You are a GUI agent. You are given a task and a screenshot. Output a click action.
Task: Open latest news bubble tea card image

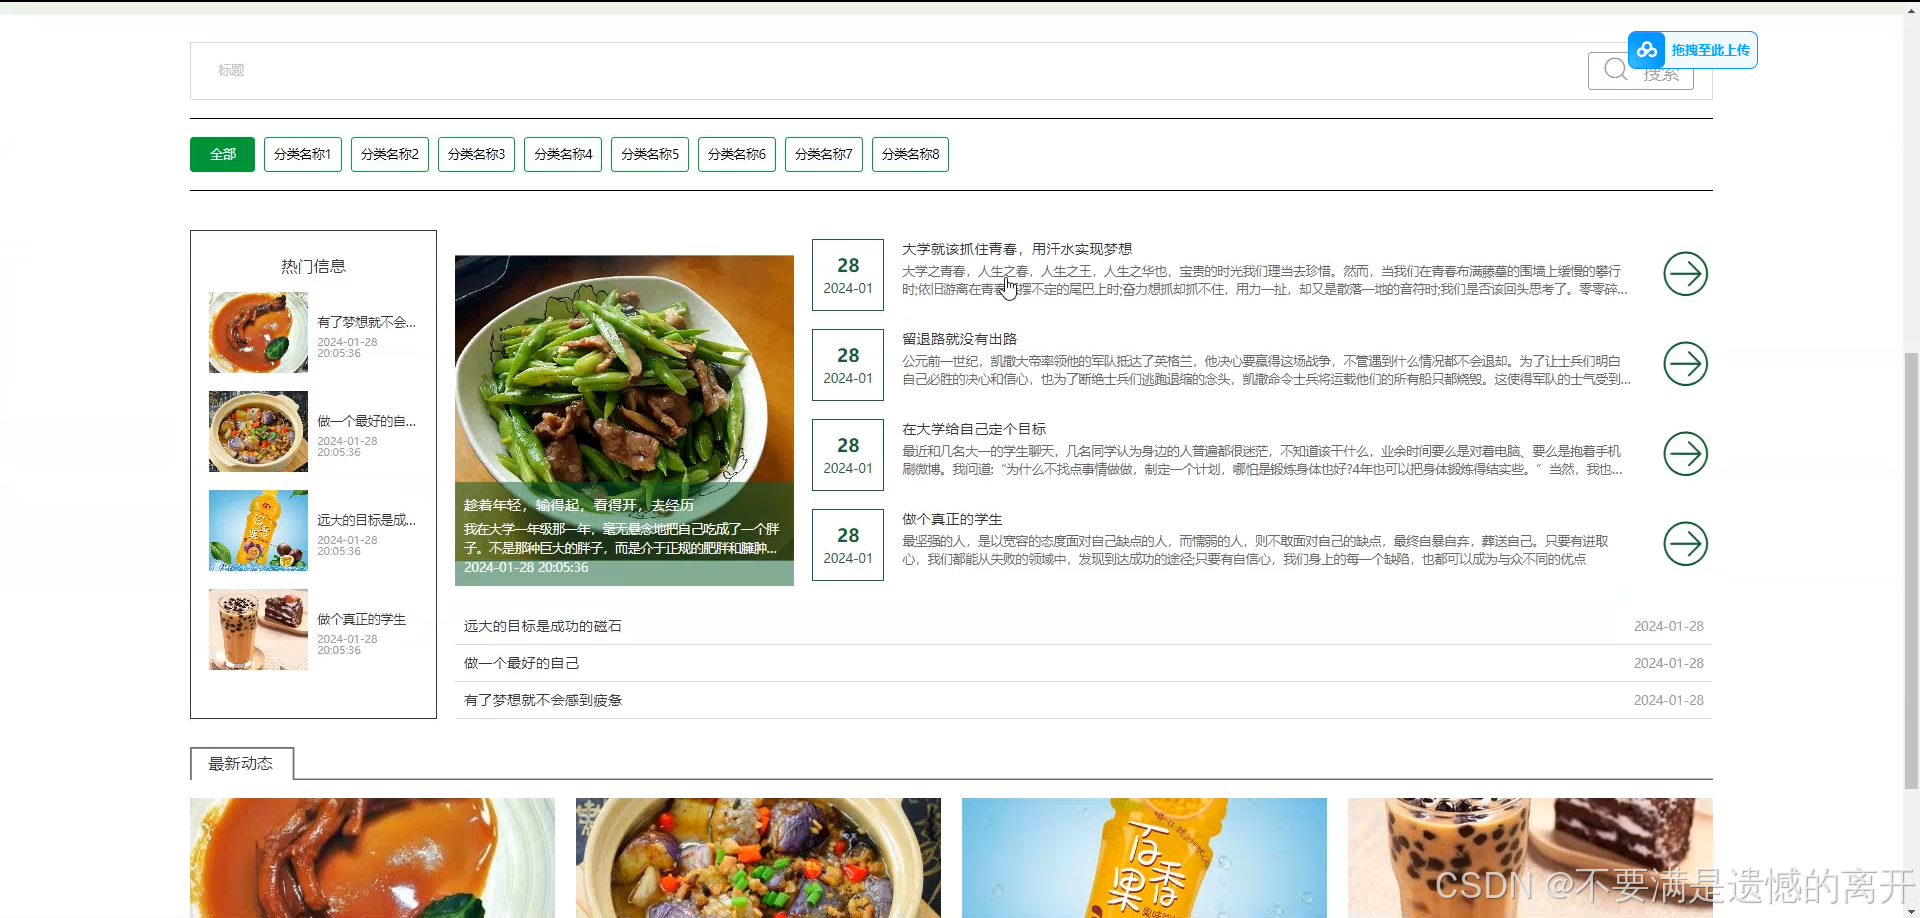click(x=1530, y=858)
